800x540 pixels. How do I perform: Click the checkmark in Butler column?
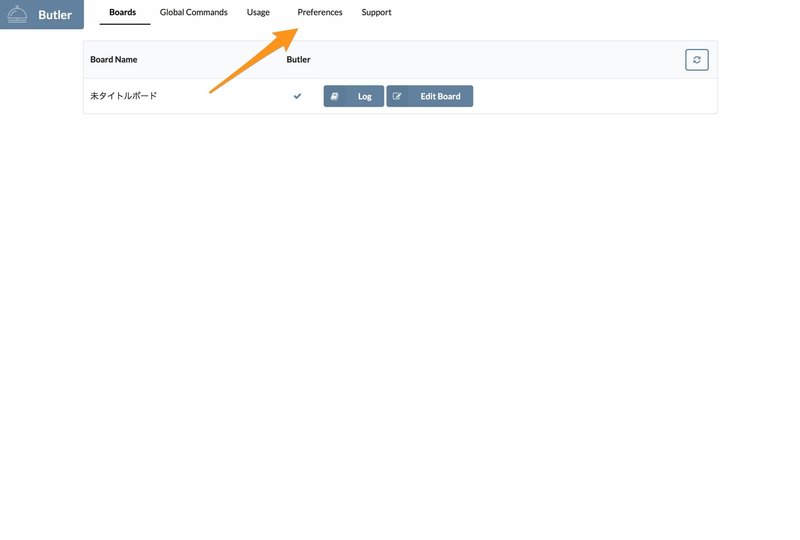tap(297, 96)
